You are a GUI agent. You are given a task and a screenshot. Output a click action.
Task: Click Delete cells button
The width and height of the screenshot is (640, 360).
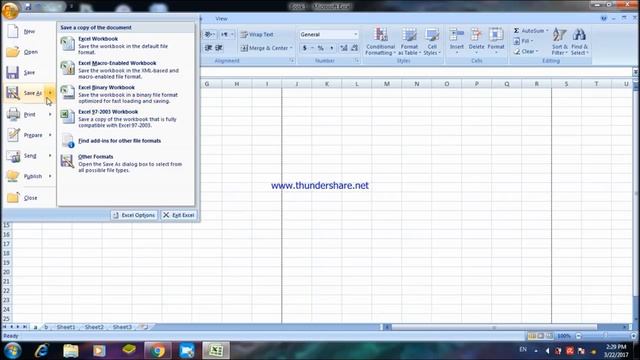click(x=476, y=41)
